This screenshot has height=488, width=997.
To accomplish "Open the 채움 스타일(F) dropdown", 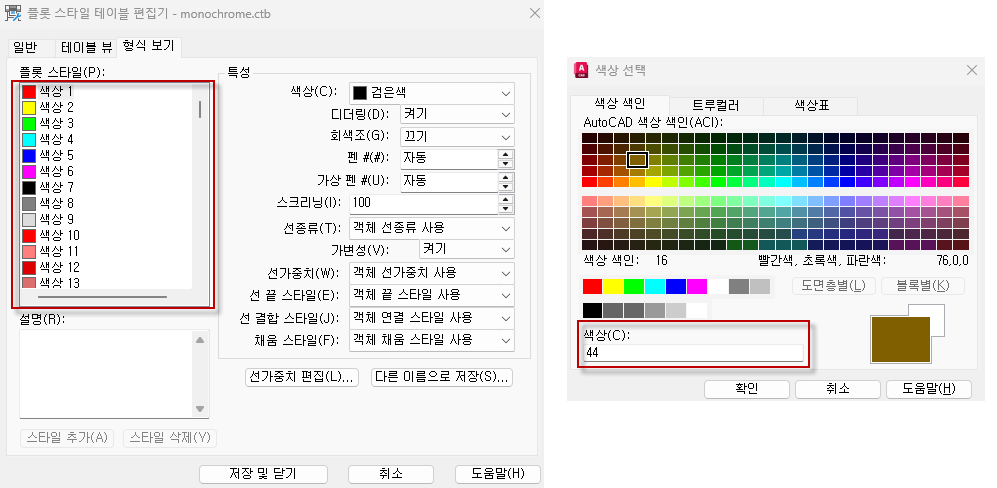I will click(x=432, y=340).
